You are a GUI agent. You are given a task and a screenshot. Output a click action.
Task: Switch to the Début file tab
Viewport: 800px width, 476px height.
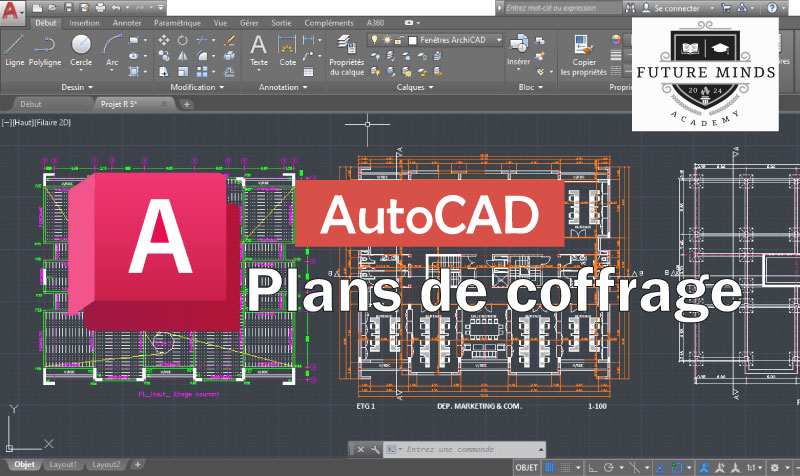(x=31, y=104)
